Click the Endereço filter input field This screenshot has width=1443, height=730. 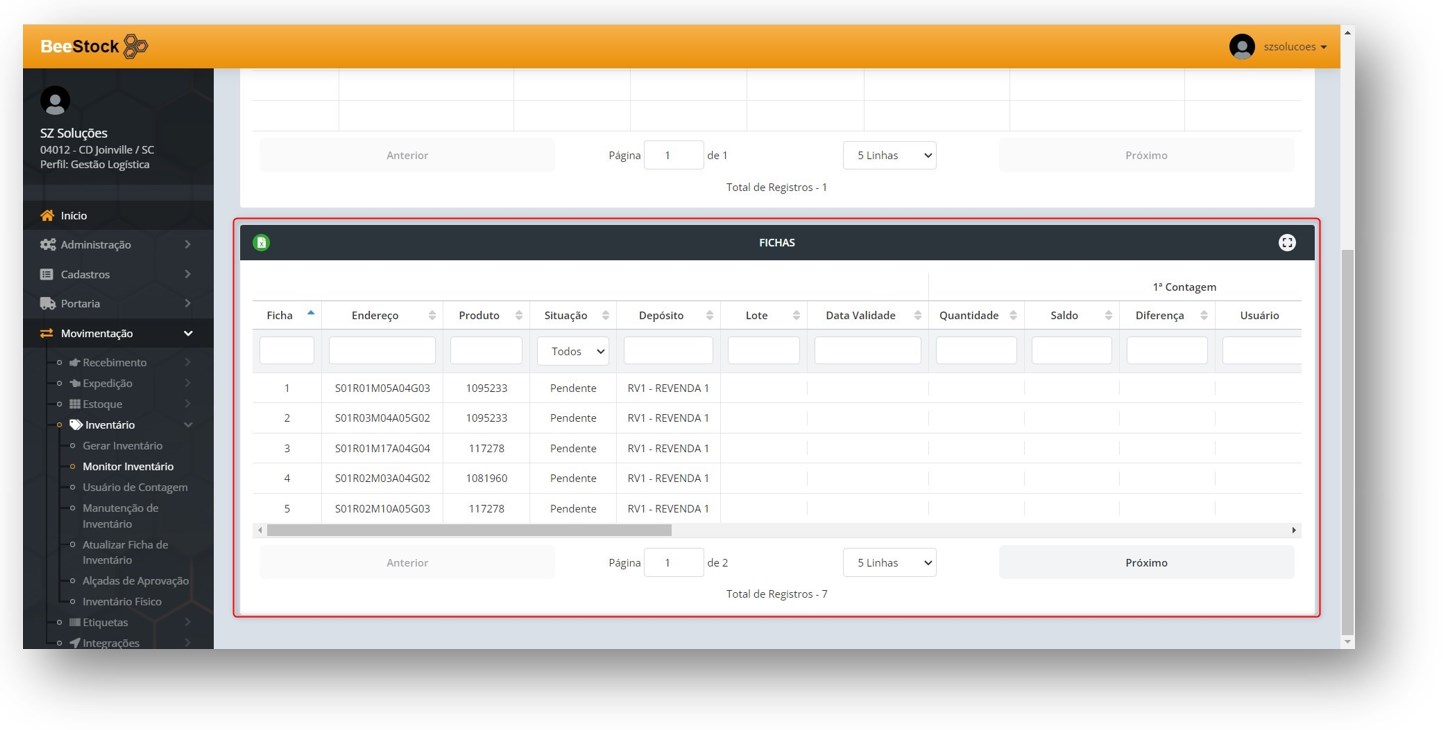coord(382,351)
